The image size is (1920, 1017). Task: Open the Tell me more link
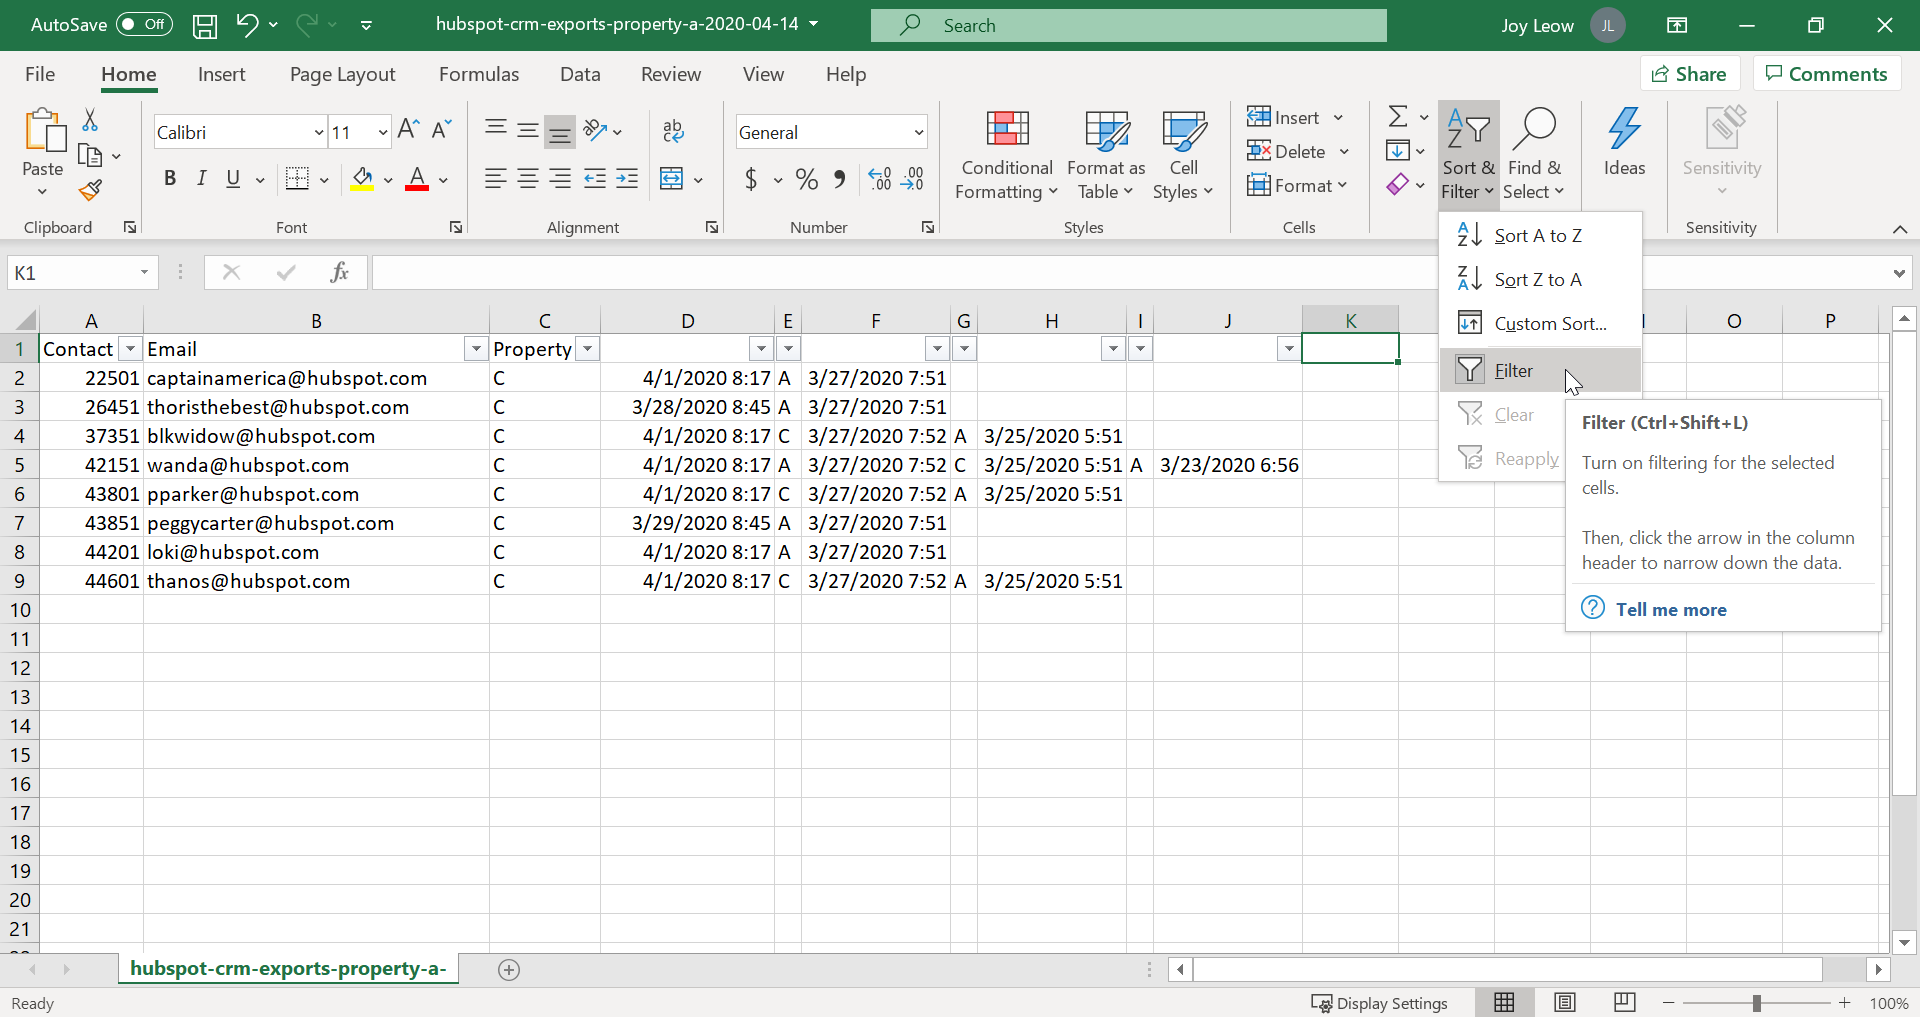click(1672, 609)
